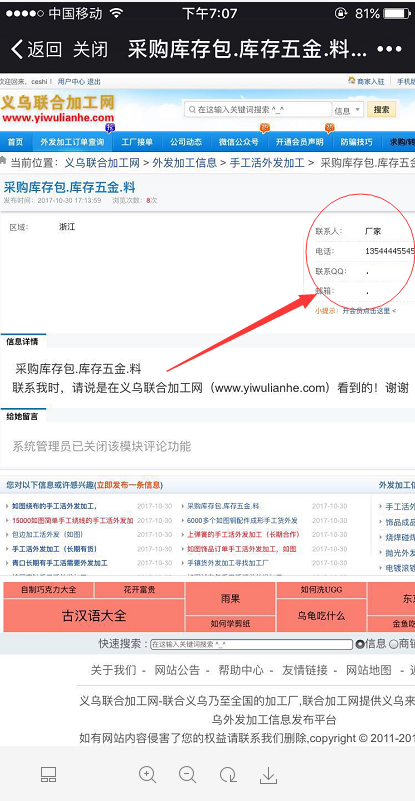
Task: Click the 如何学剪纸 ad tile
Action: point(230,624)
